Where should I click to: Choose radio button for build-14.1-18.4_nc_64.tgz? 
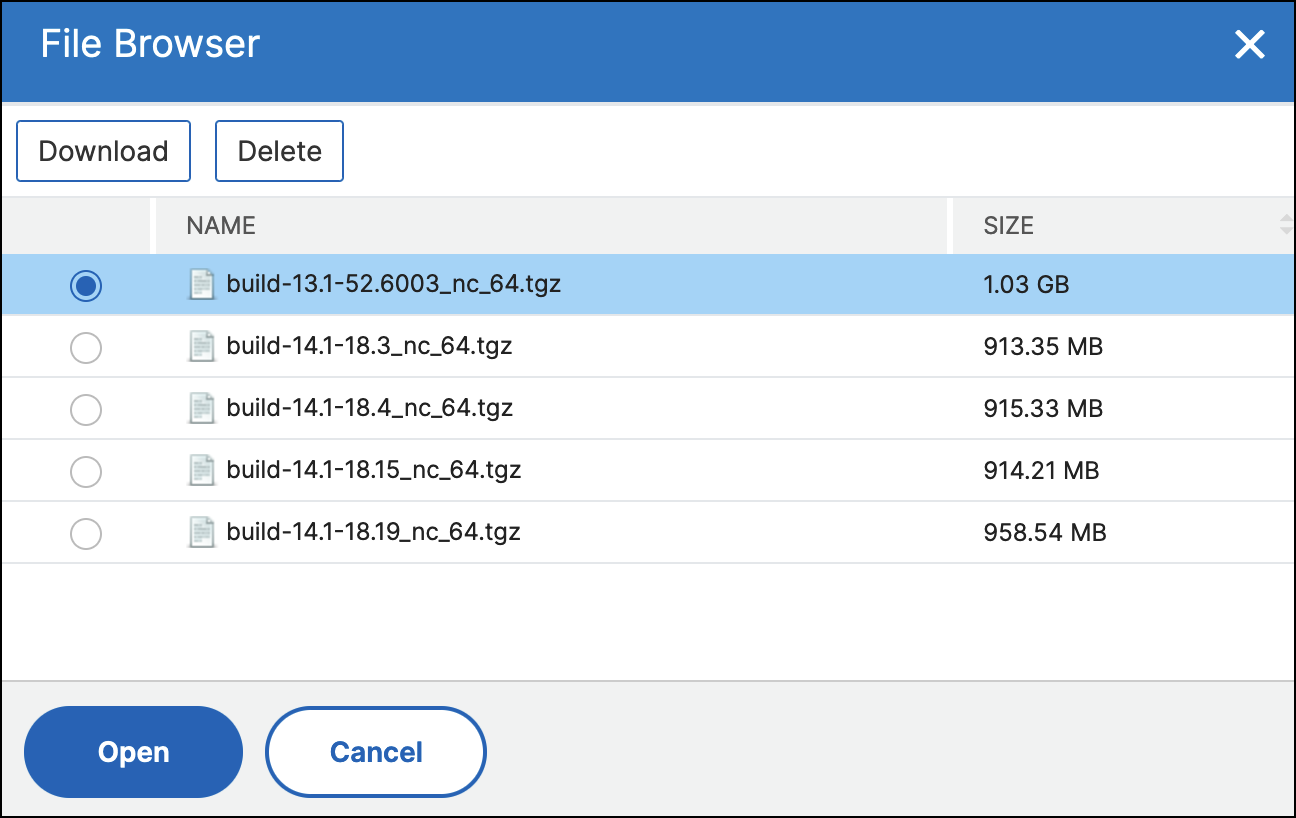86,410
